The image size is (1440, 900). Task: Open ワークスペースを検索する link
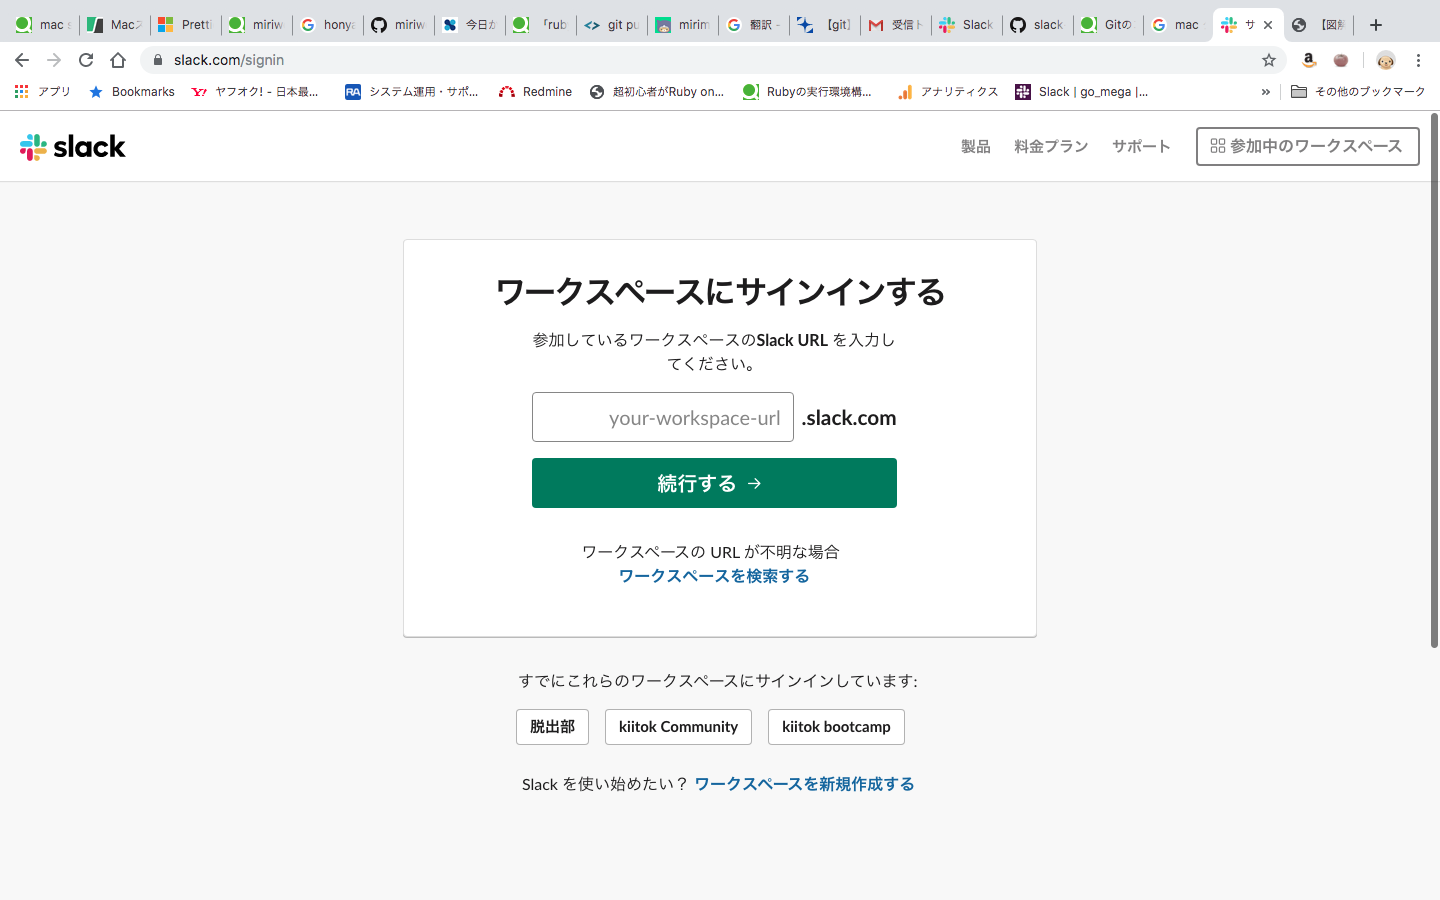click(714, 576)
